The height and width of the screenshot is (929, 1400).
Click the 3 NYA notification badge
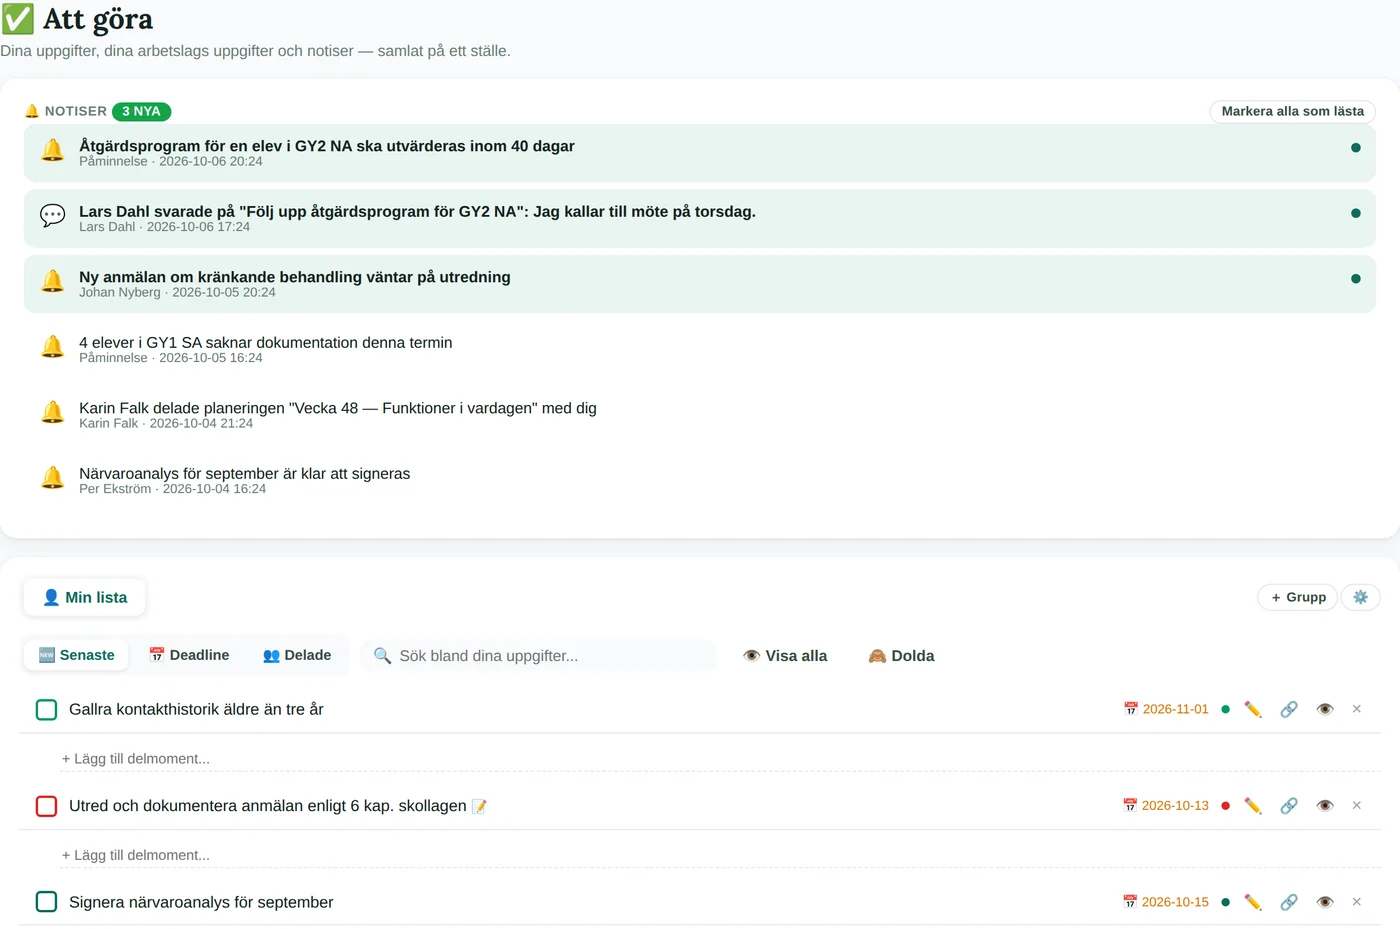tap(141, 111)
